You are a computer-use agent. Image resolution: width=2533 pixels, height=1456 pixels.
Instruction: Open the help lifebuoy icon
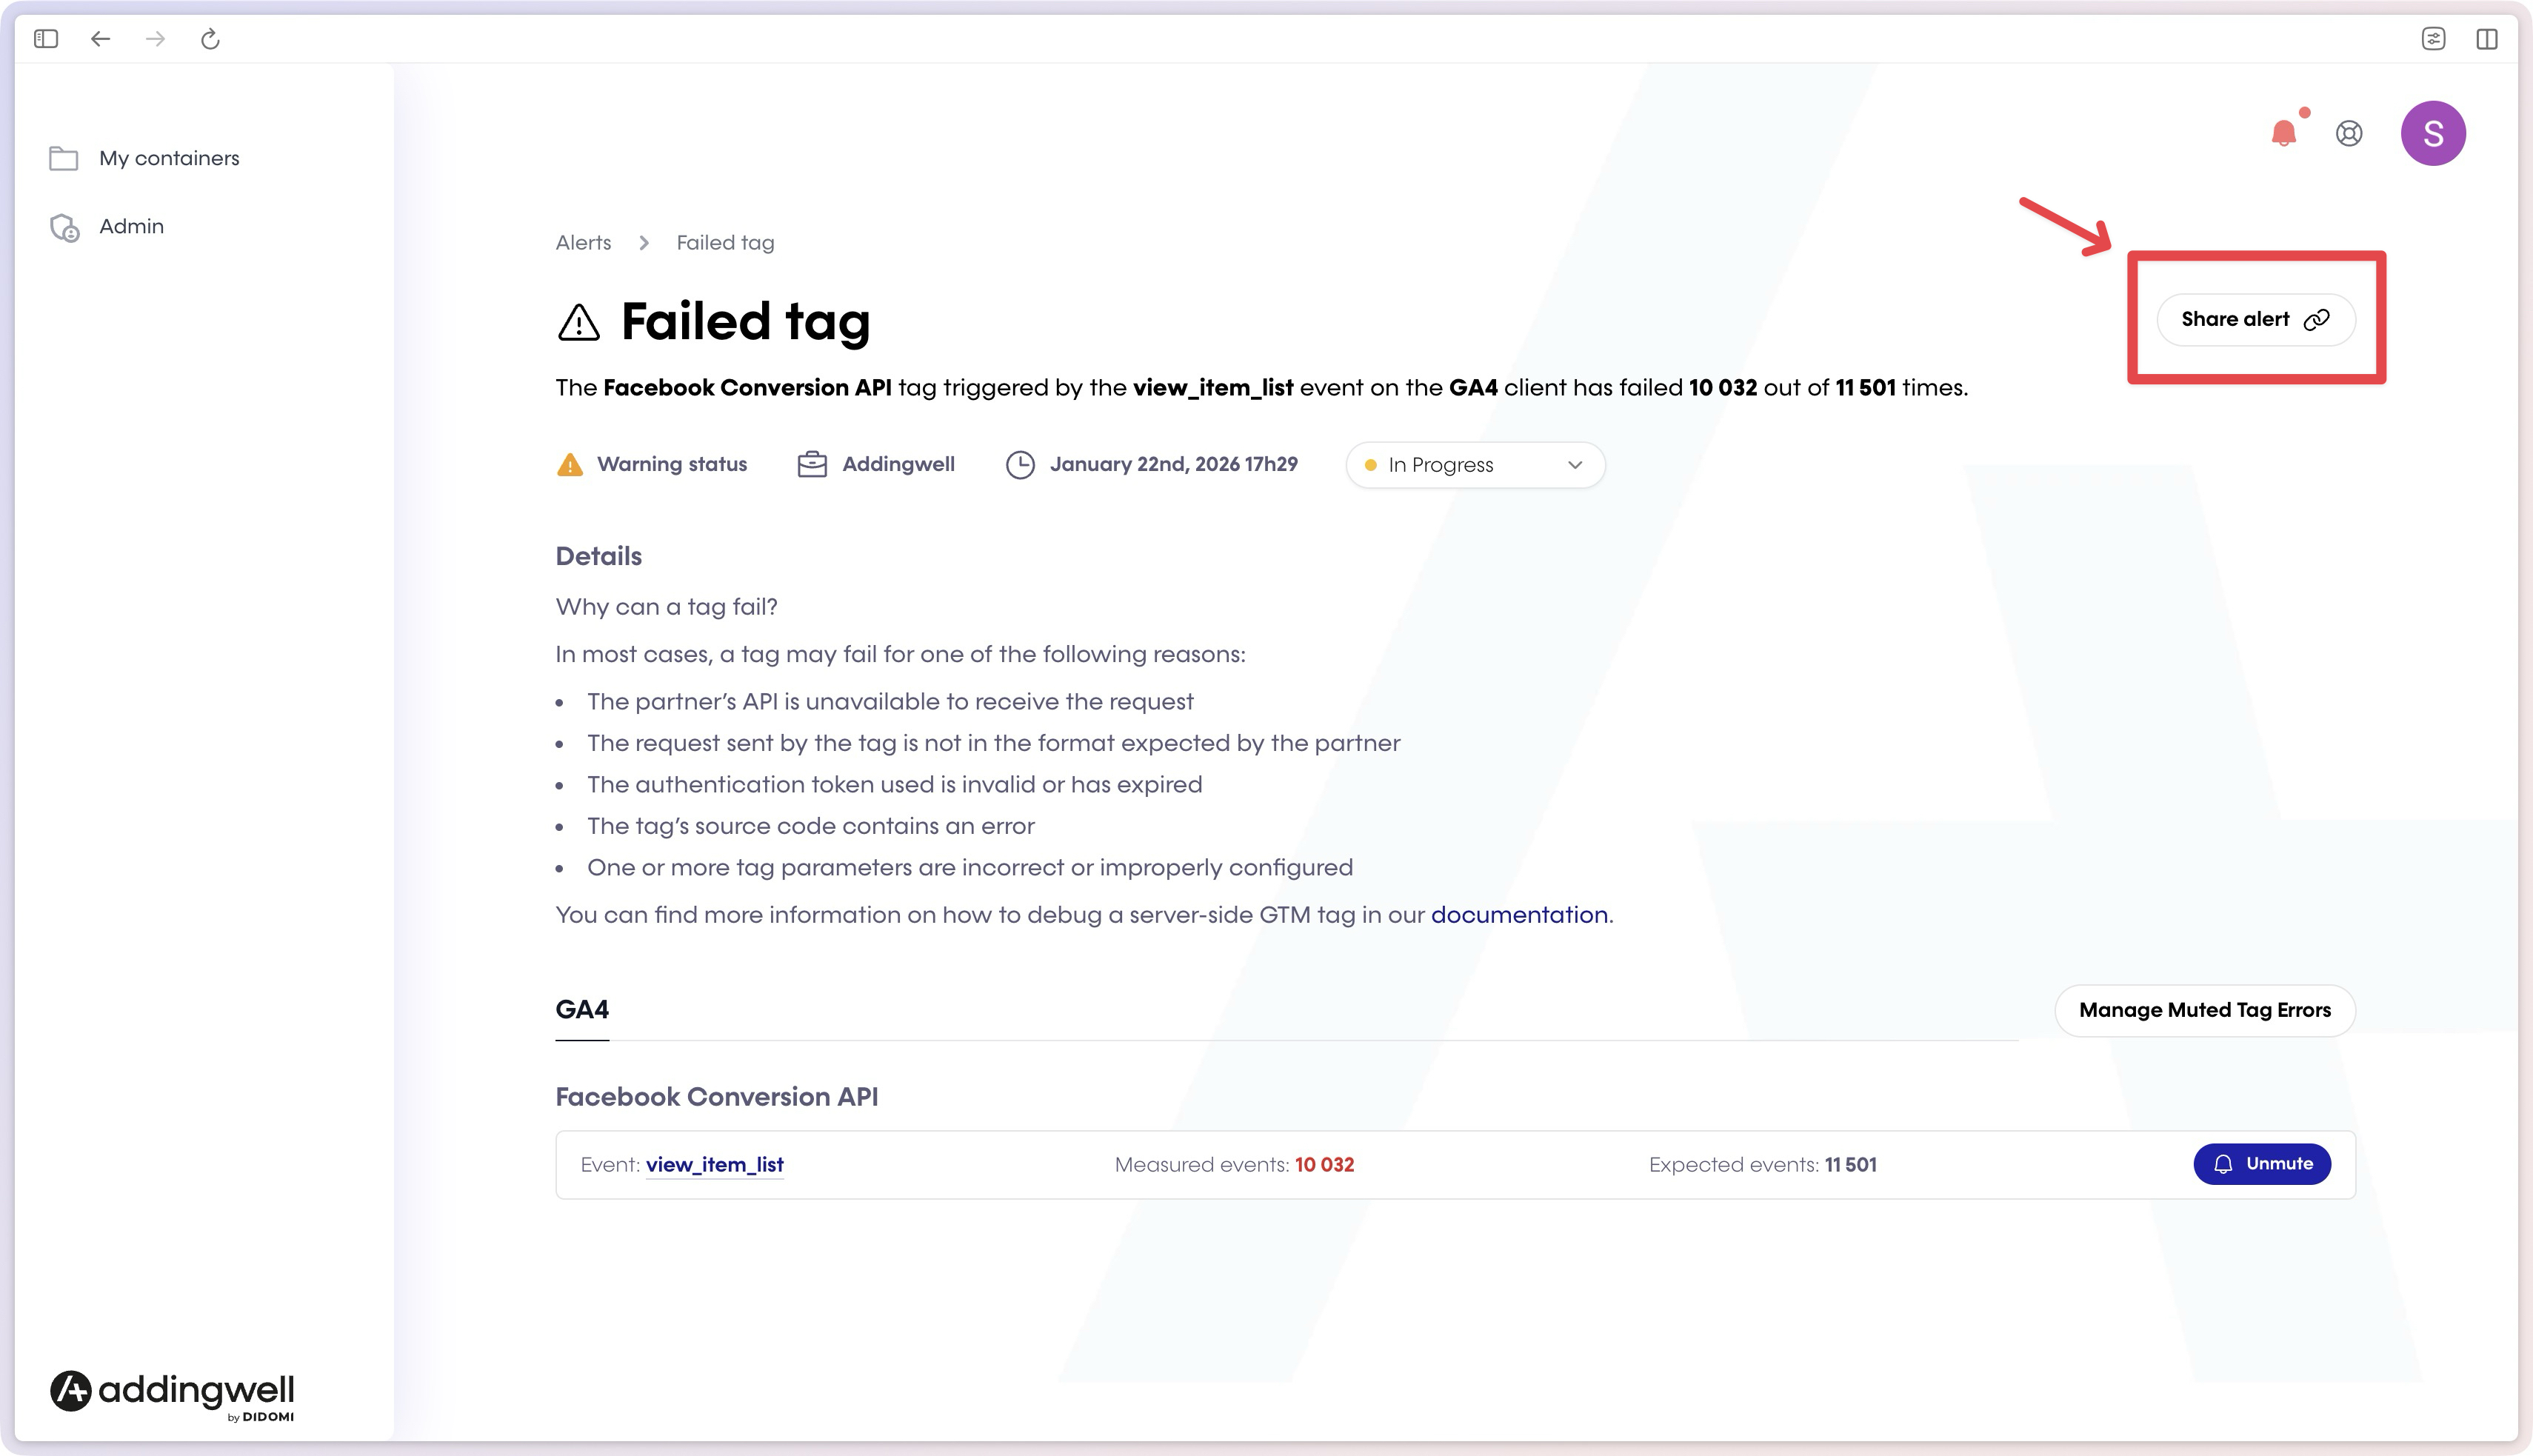2349,133
